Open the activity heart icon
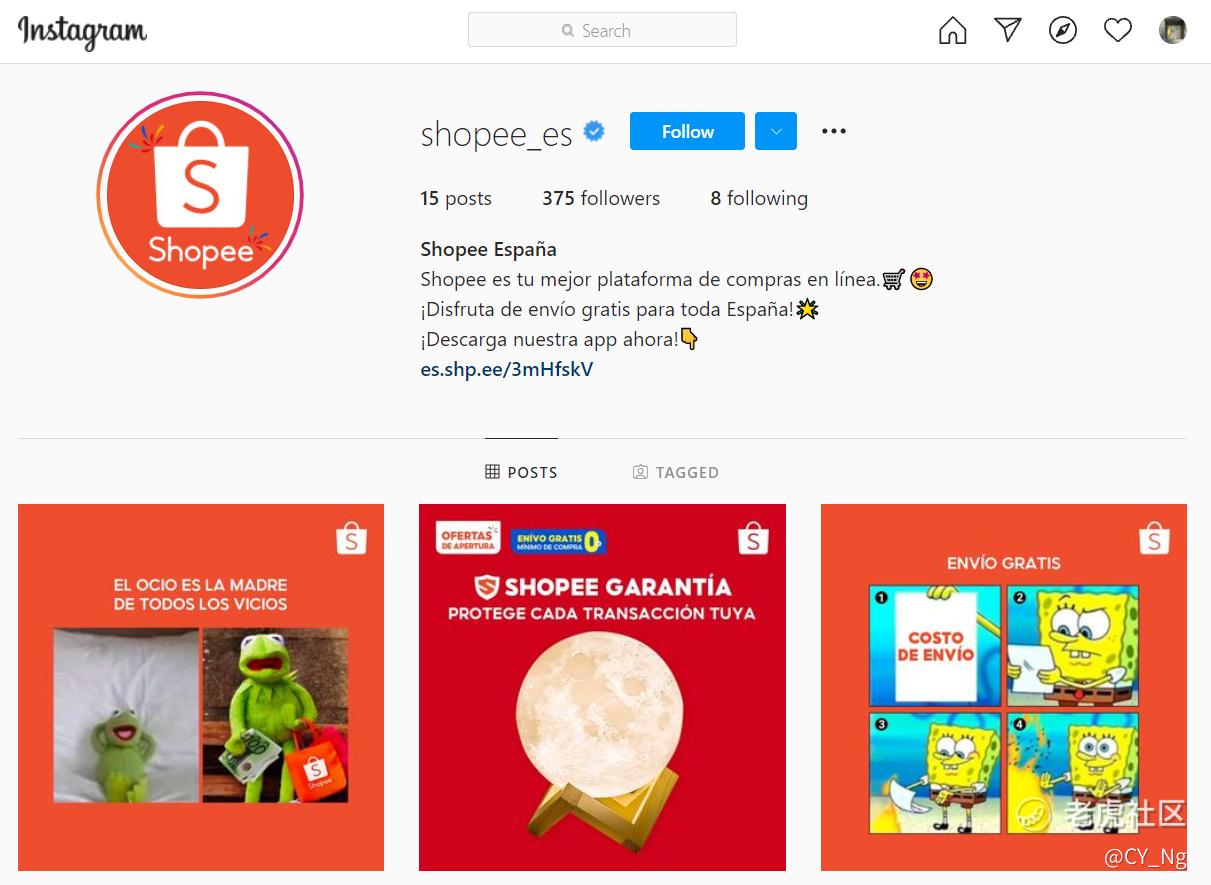The width and height of the screenshot is (1211, 885). [1118, 31]
